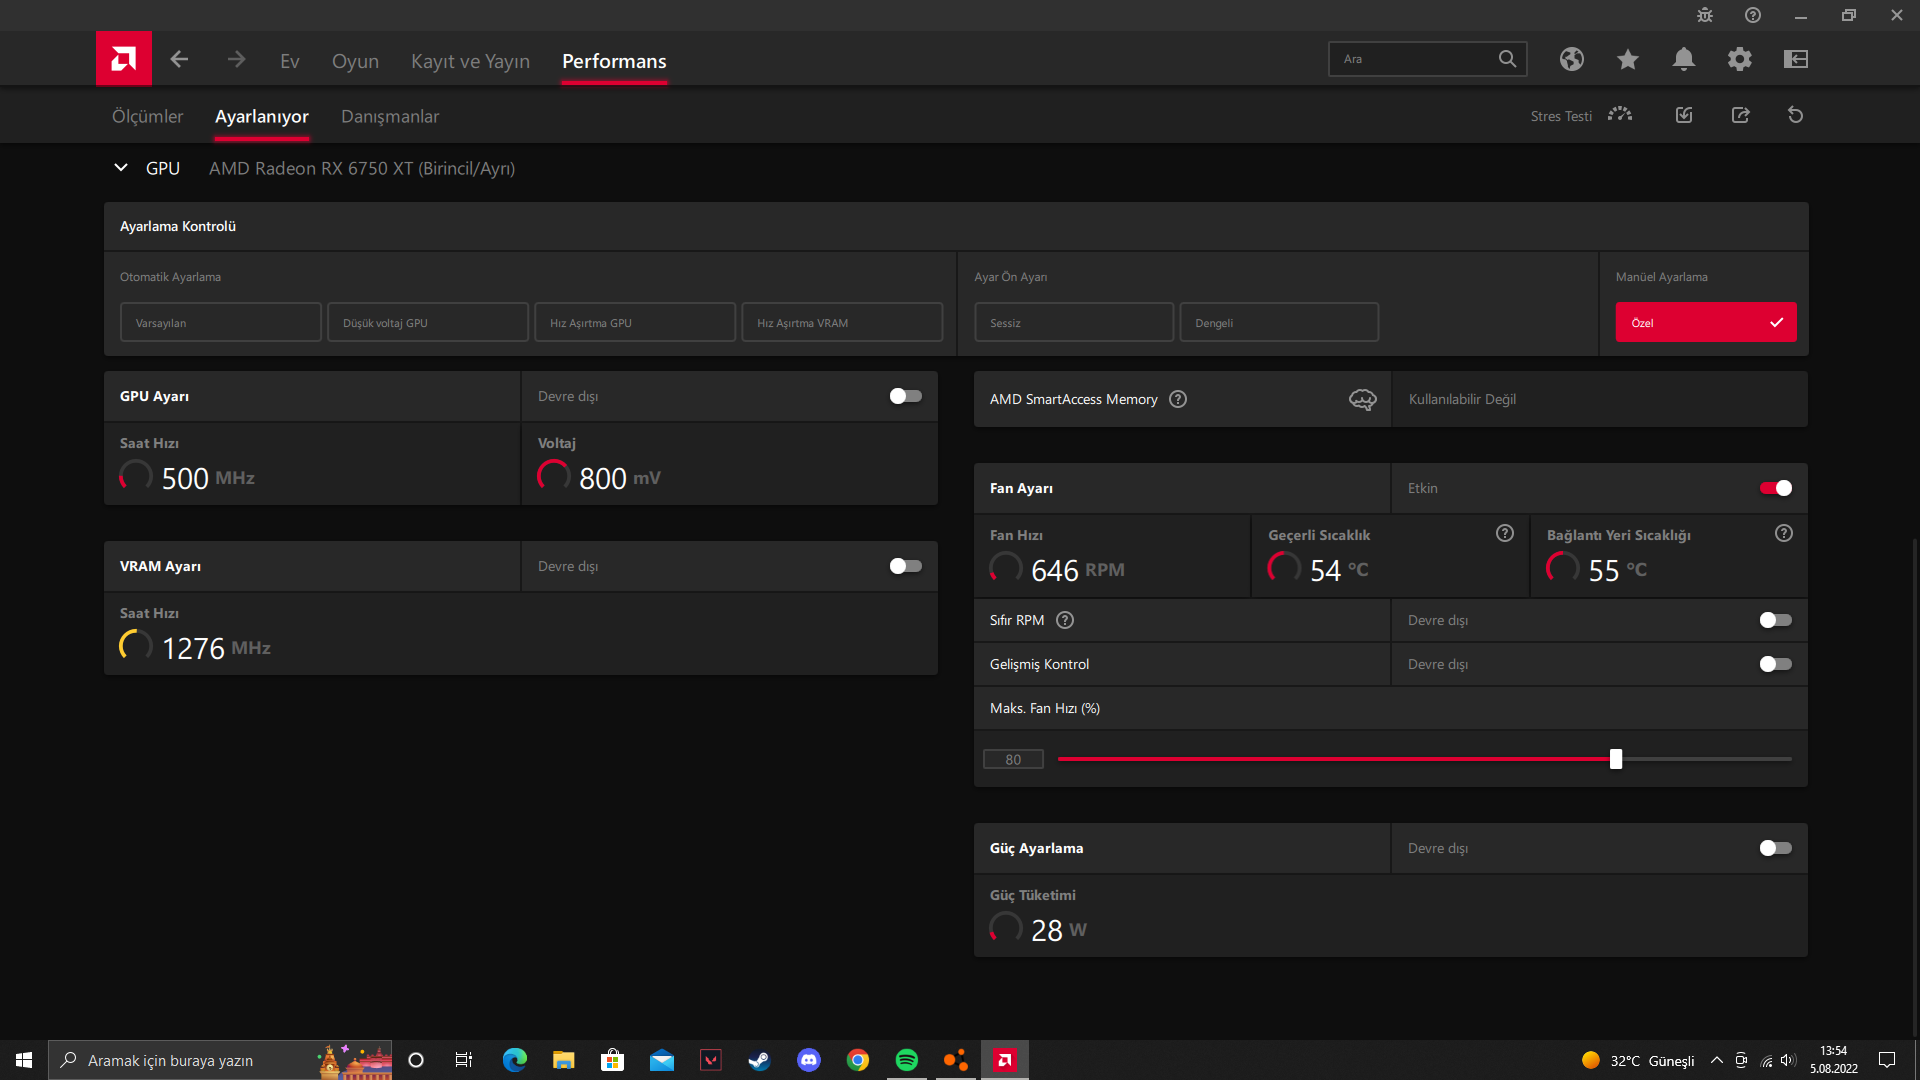Open favorites star icon
1920x1080 pixels.
pos(1628,59)
